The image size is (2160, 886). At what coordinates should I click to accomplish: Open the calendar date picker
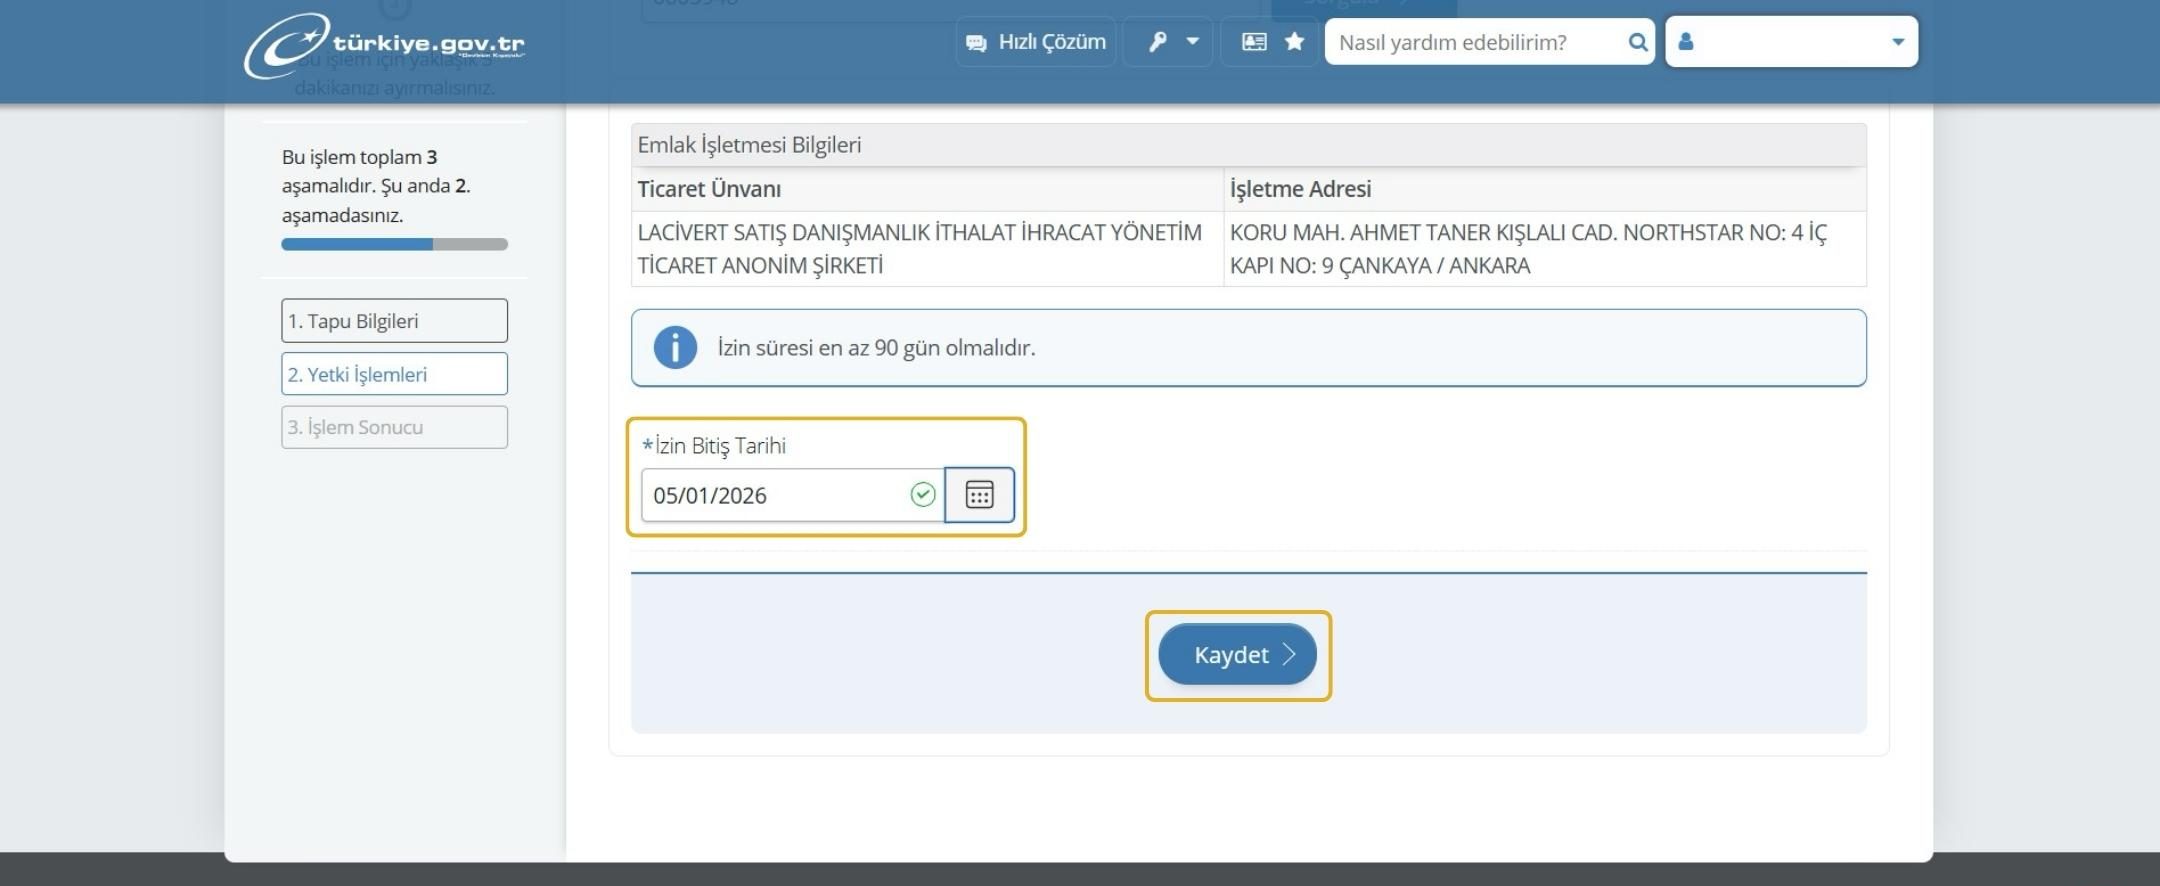pos(979,495)
